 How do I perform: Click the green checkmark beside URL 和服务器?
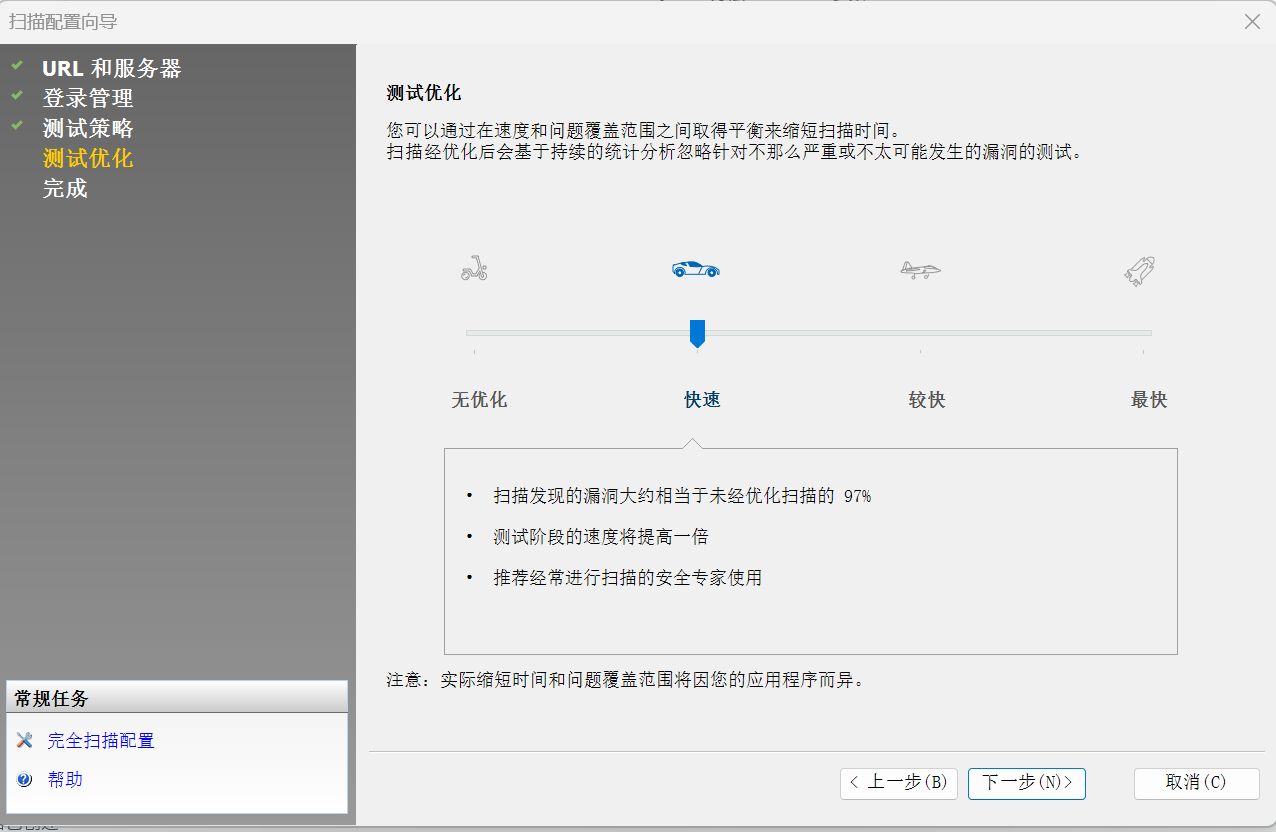point(17,67)
